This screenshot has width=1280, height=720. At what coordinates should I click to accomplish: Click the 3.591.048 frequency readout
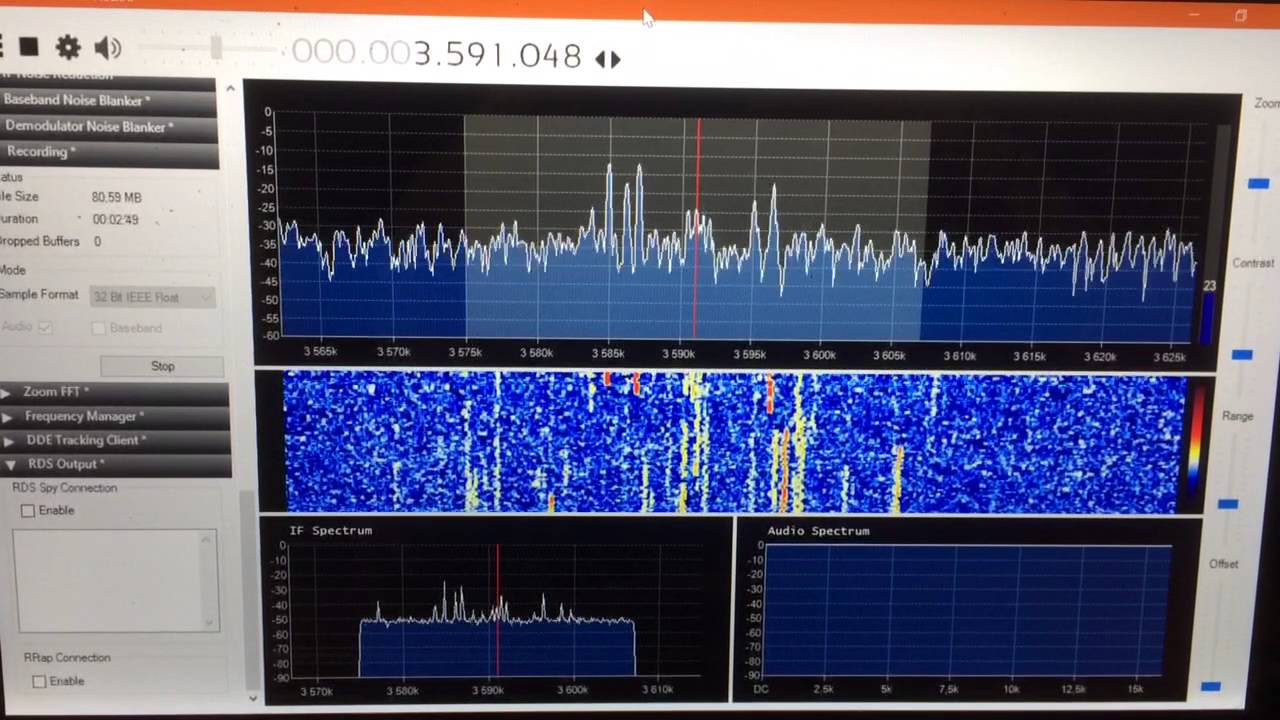[x=497, y=55]
